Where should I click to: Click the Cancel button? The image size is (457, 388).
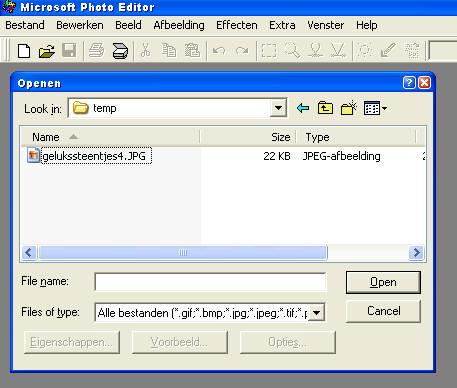tap(383, 311)
